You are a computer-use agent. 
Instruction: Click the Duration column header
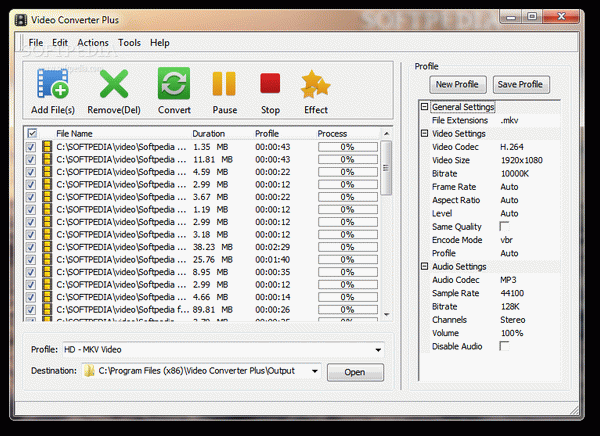coord(208,133)
